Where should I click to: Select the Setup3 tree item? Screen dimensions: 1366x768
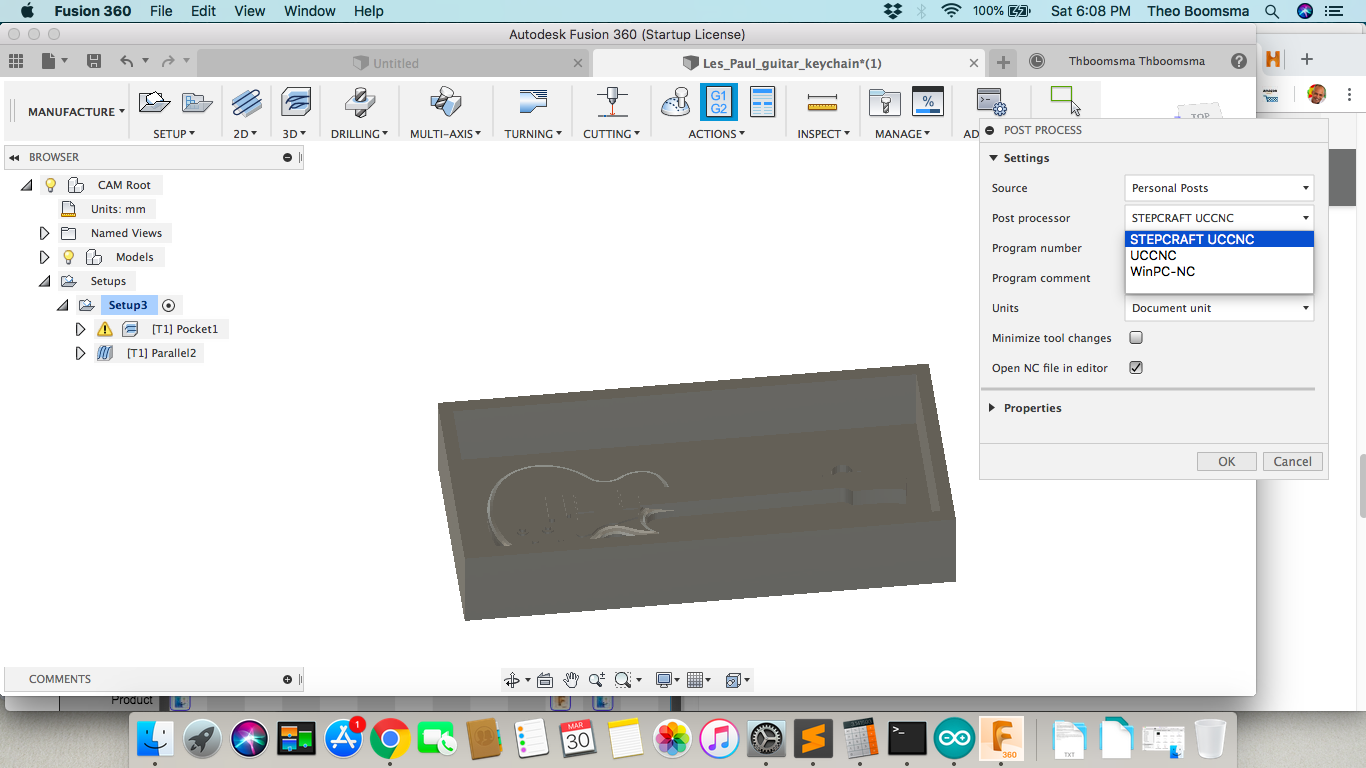coord(128,305)
